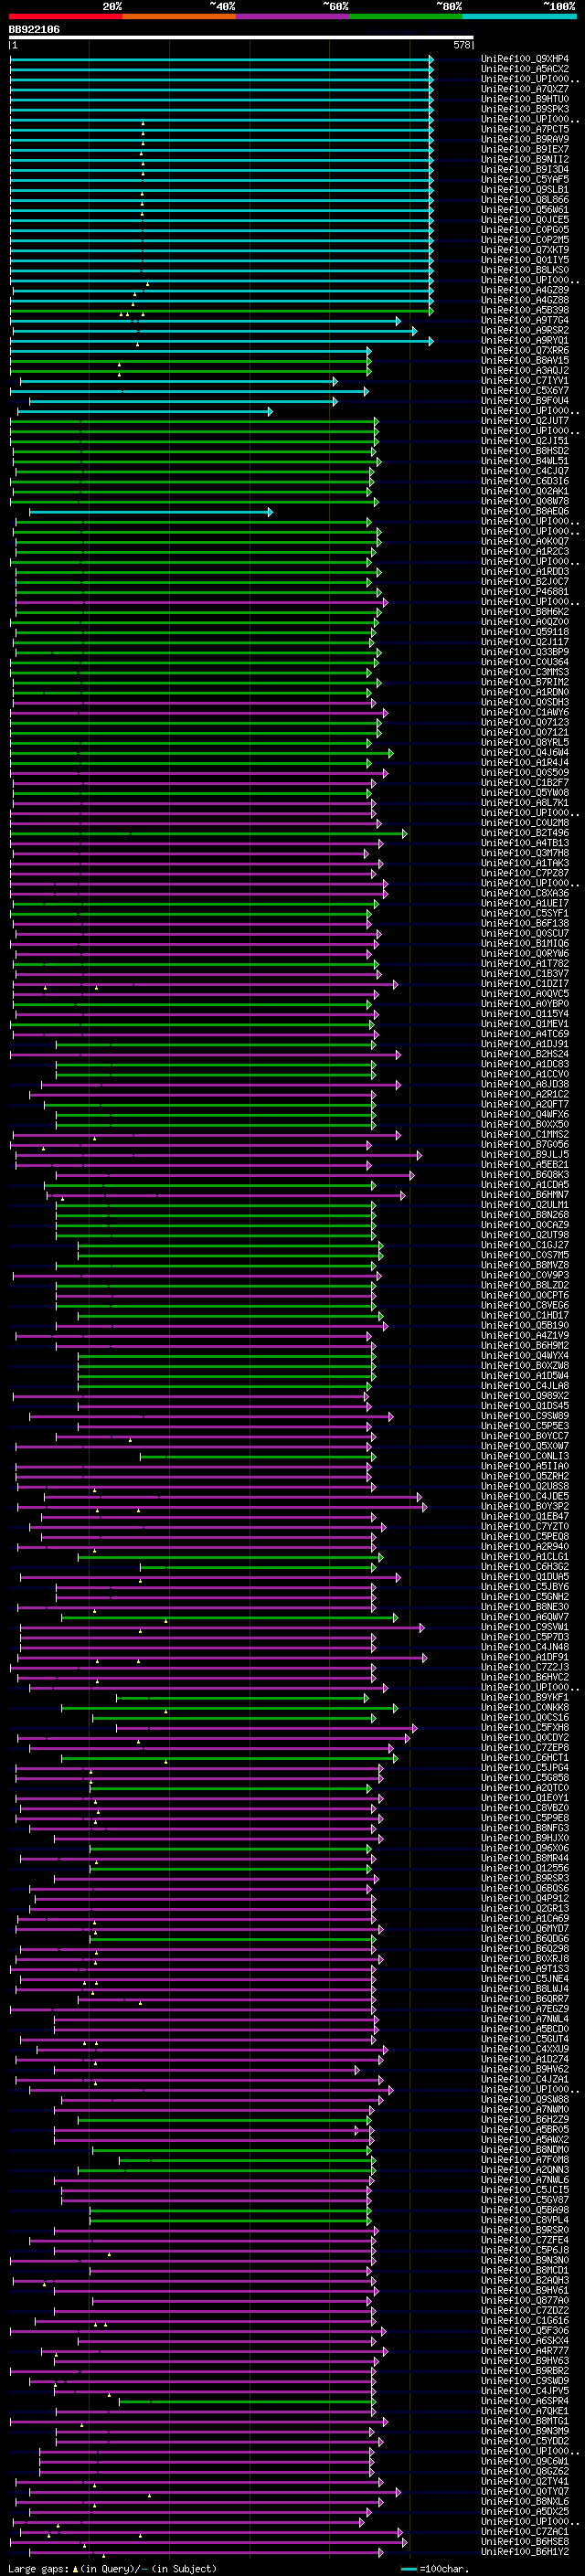Click the cyan ~100% identity legend bar
Viewport: 585px width, 2576px height.
click(519, 16)
